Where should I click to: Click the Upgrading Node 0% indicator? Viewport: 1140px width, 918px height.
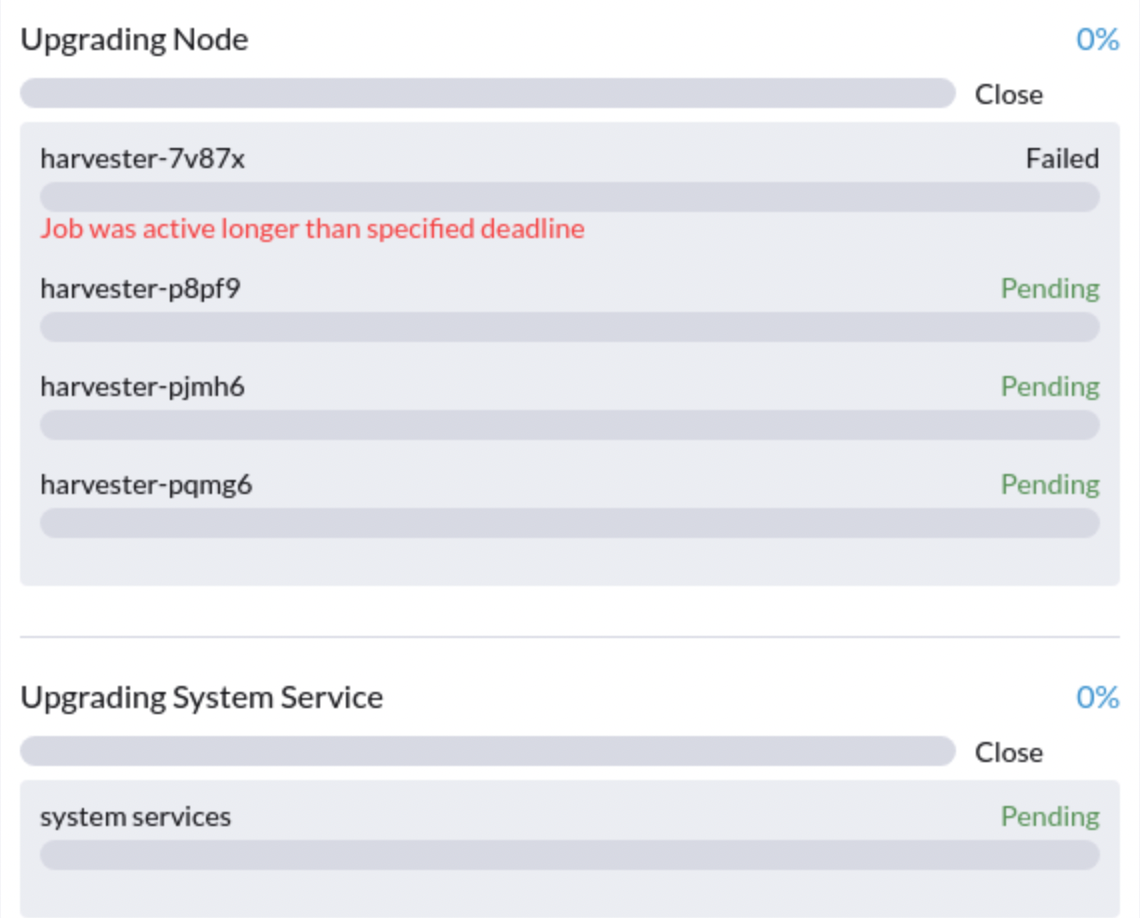coord(1097,39)
